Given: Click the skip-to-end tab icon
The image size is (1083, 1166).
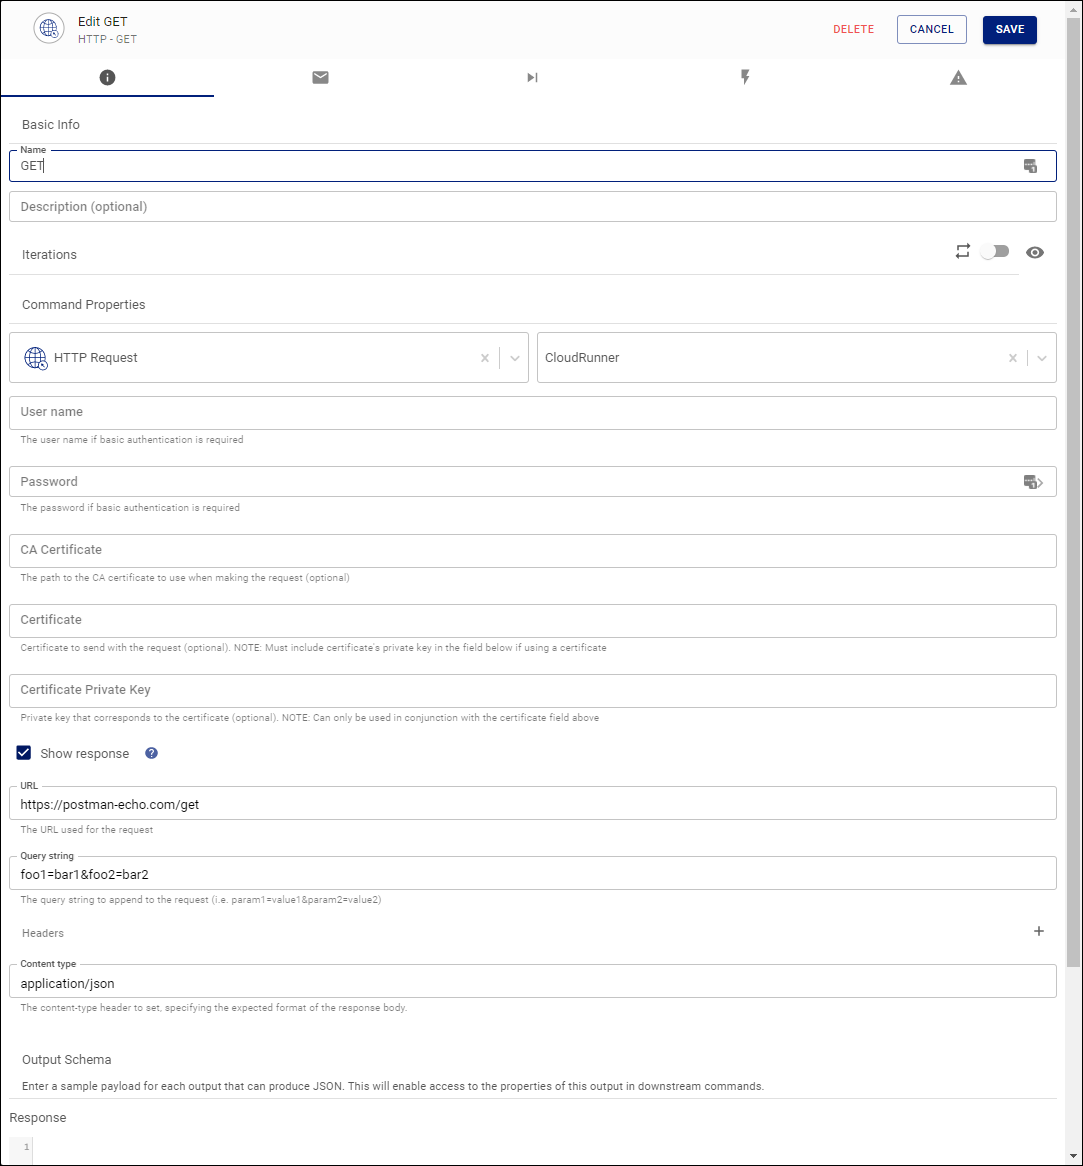Looking at the screenshot, I should click(532, 77).
